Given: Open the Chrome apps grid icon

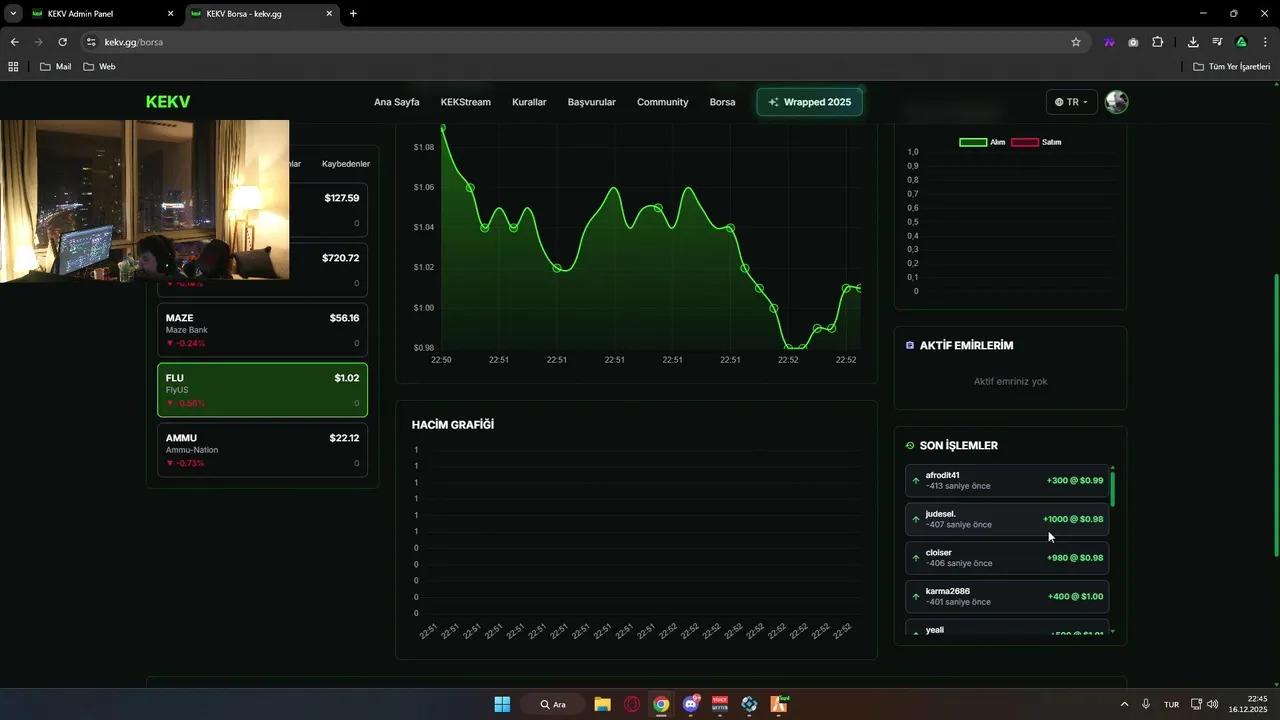Looking at the screenshot, I should click(13, 66).
